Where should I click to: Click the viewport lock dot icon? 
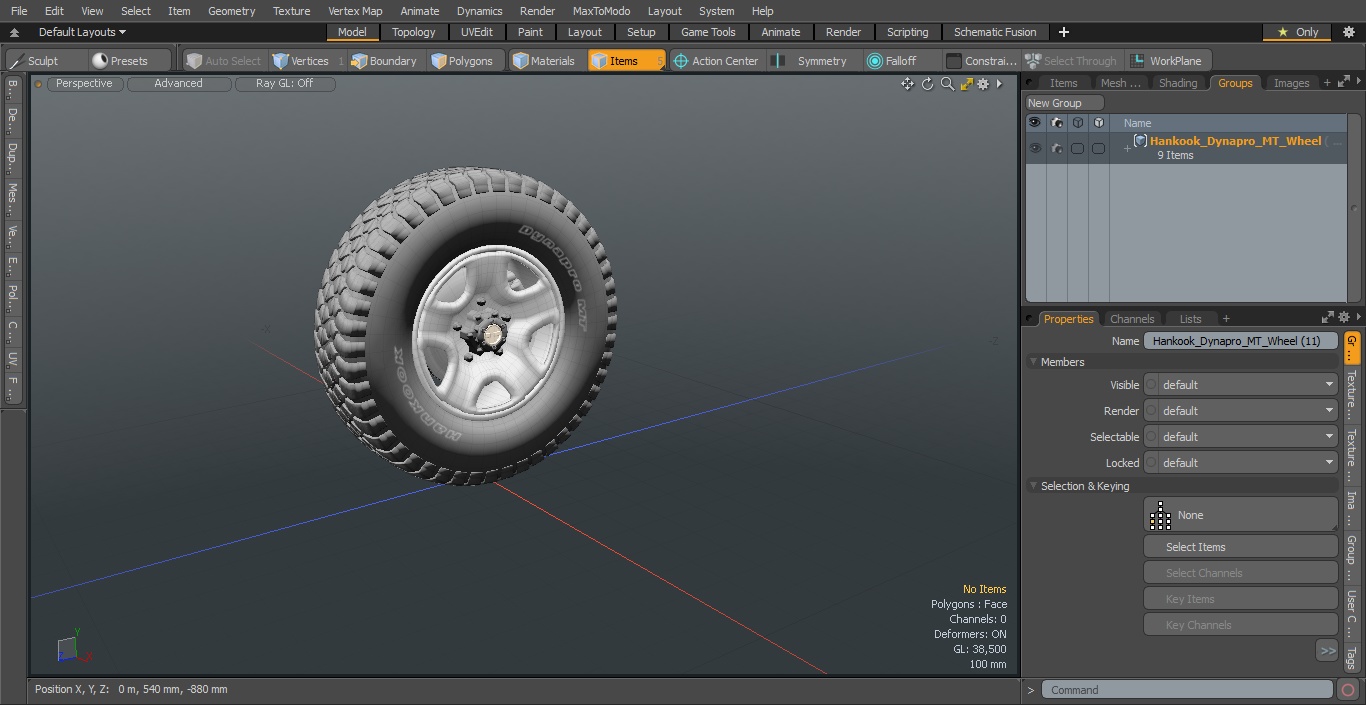pos(38,84)
